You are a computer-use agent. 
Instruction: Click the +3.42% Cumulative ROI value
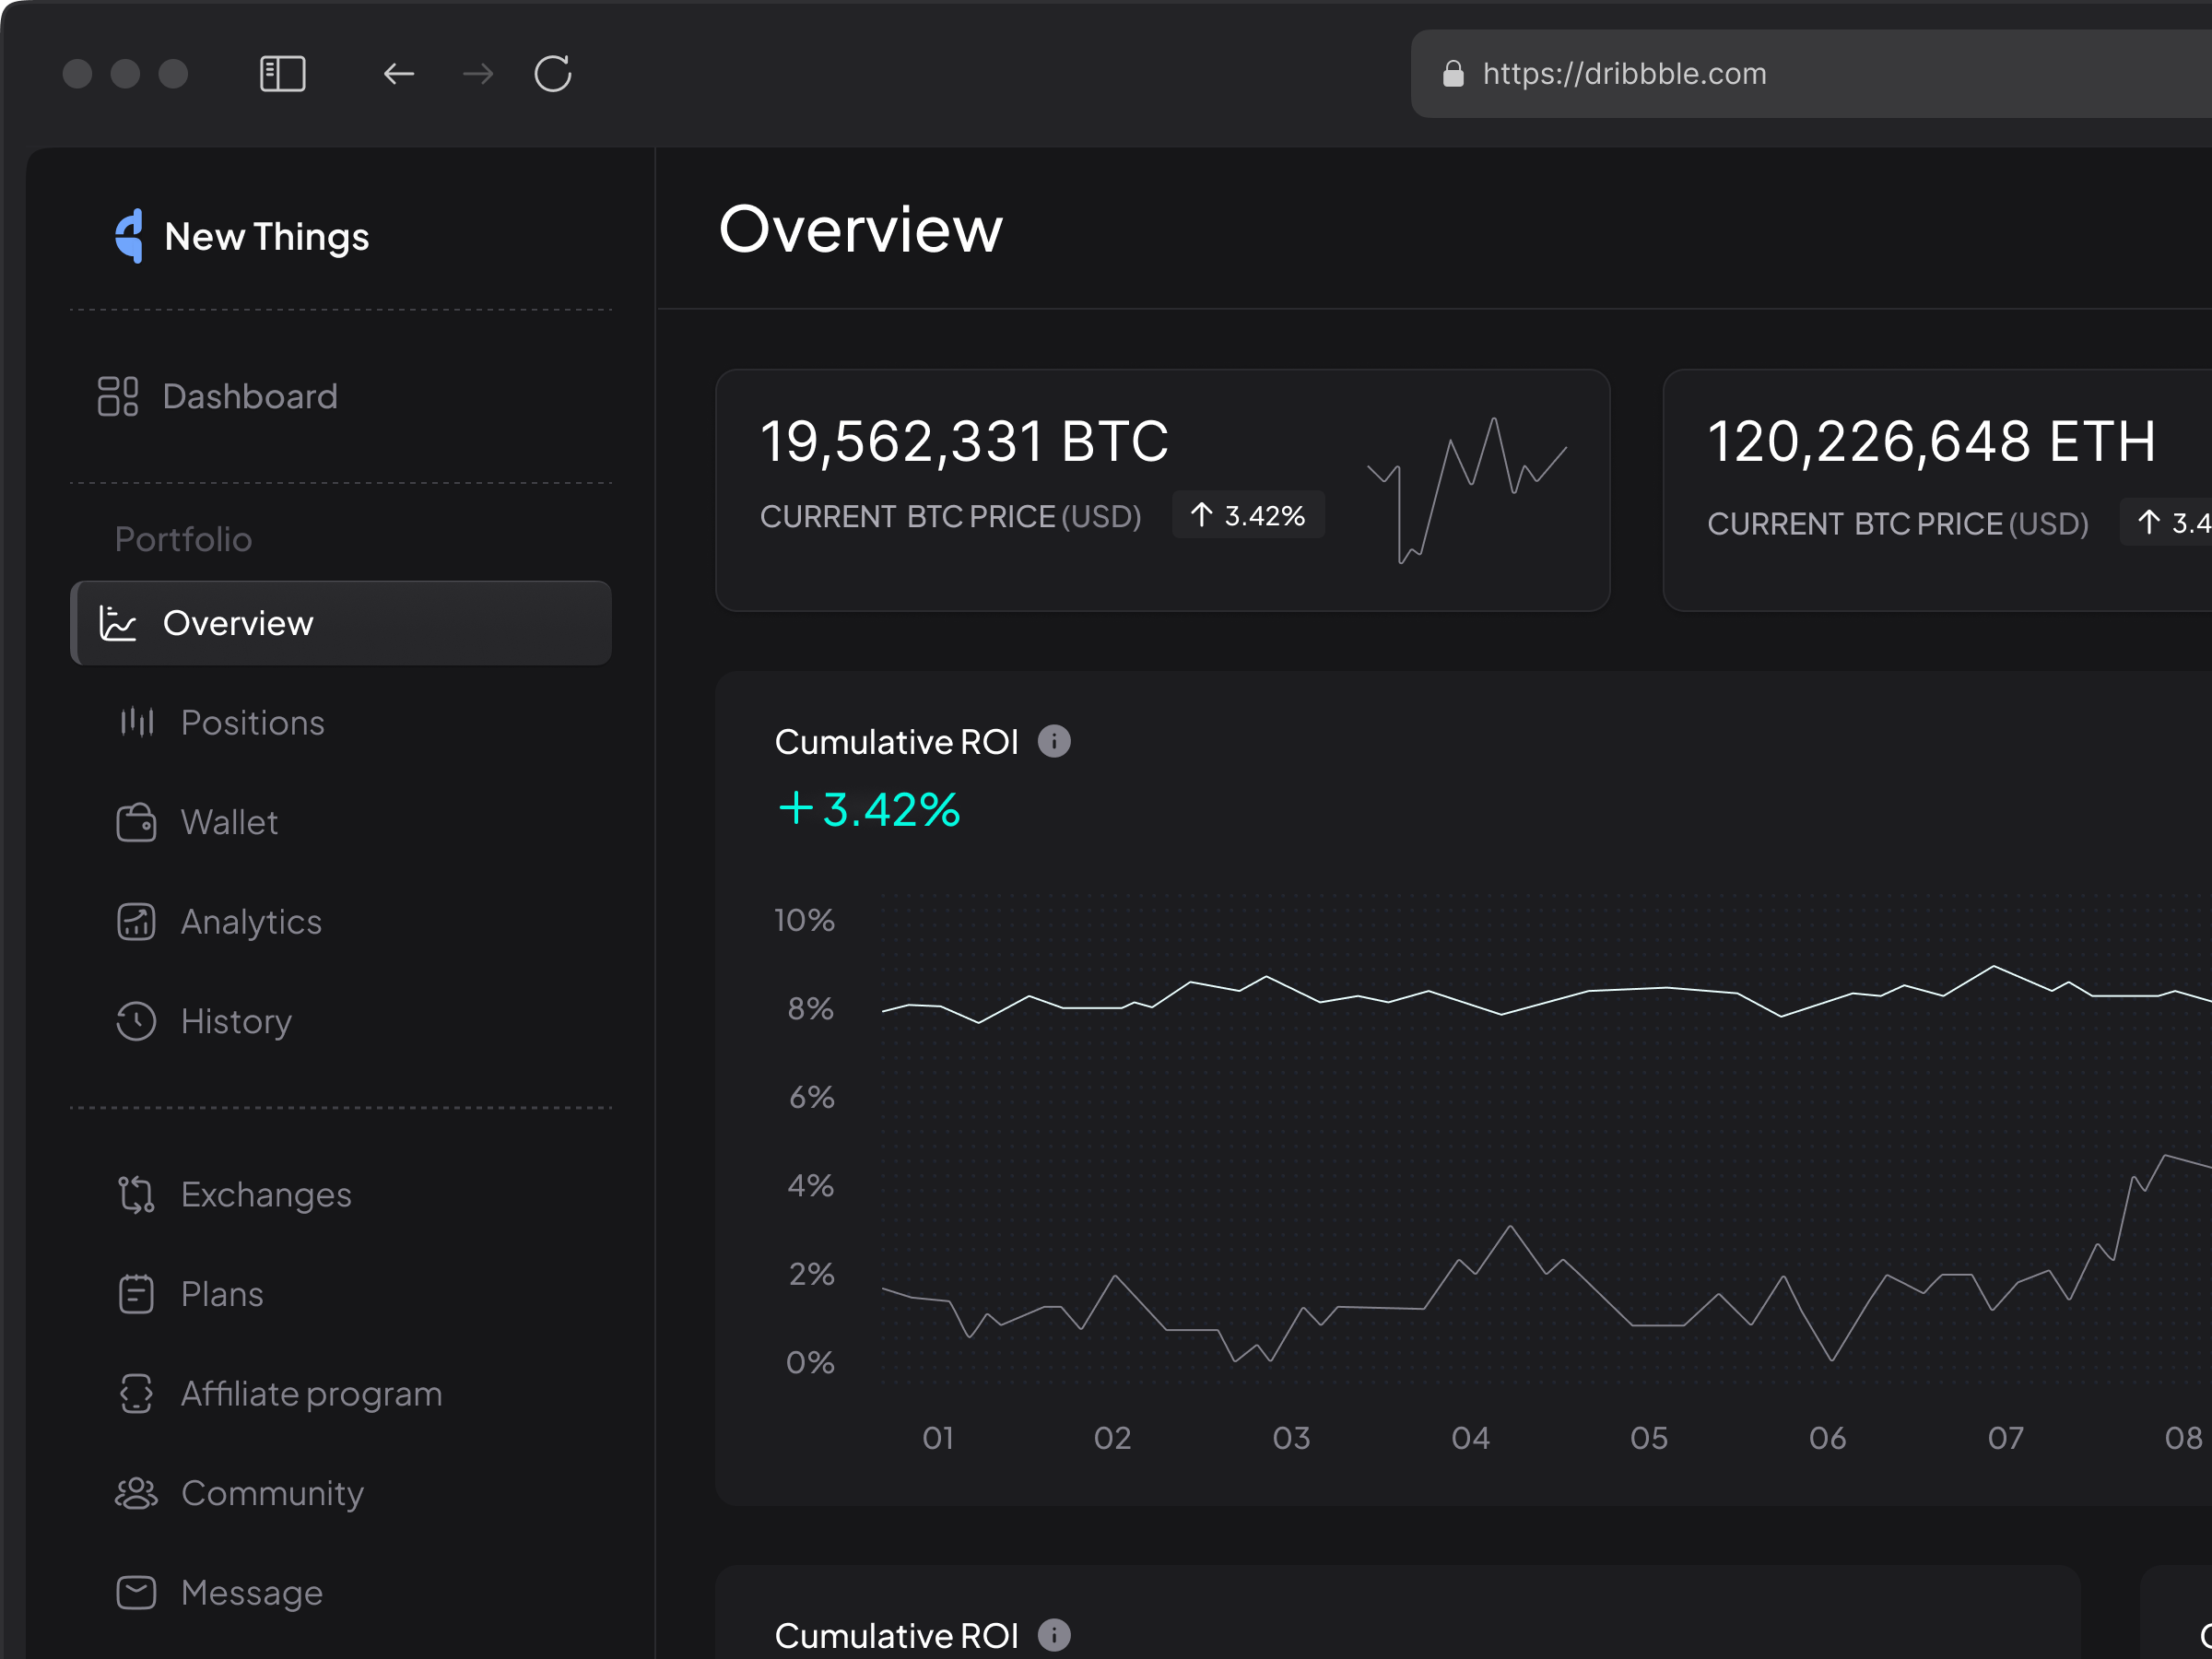(x=868, y=810)
